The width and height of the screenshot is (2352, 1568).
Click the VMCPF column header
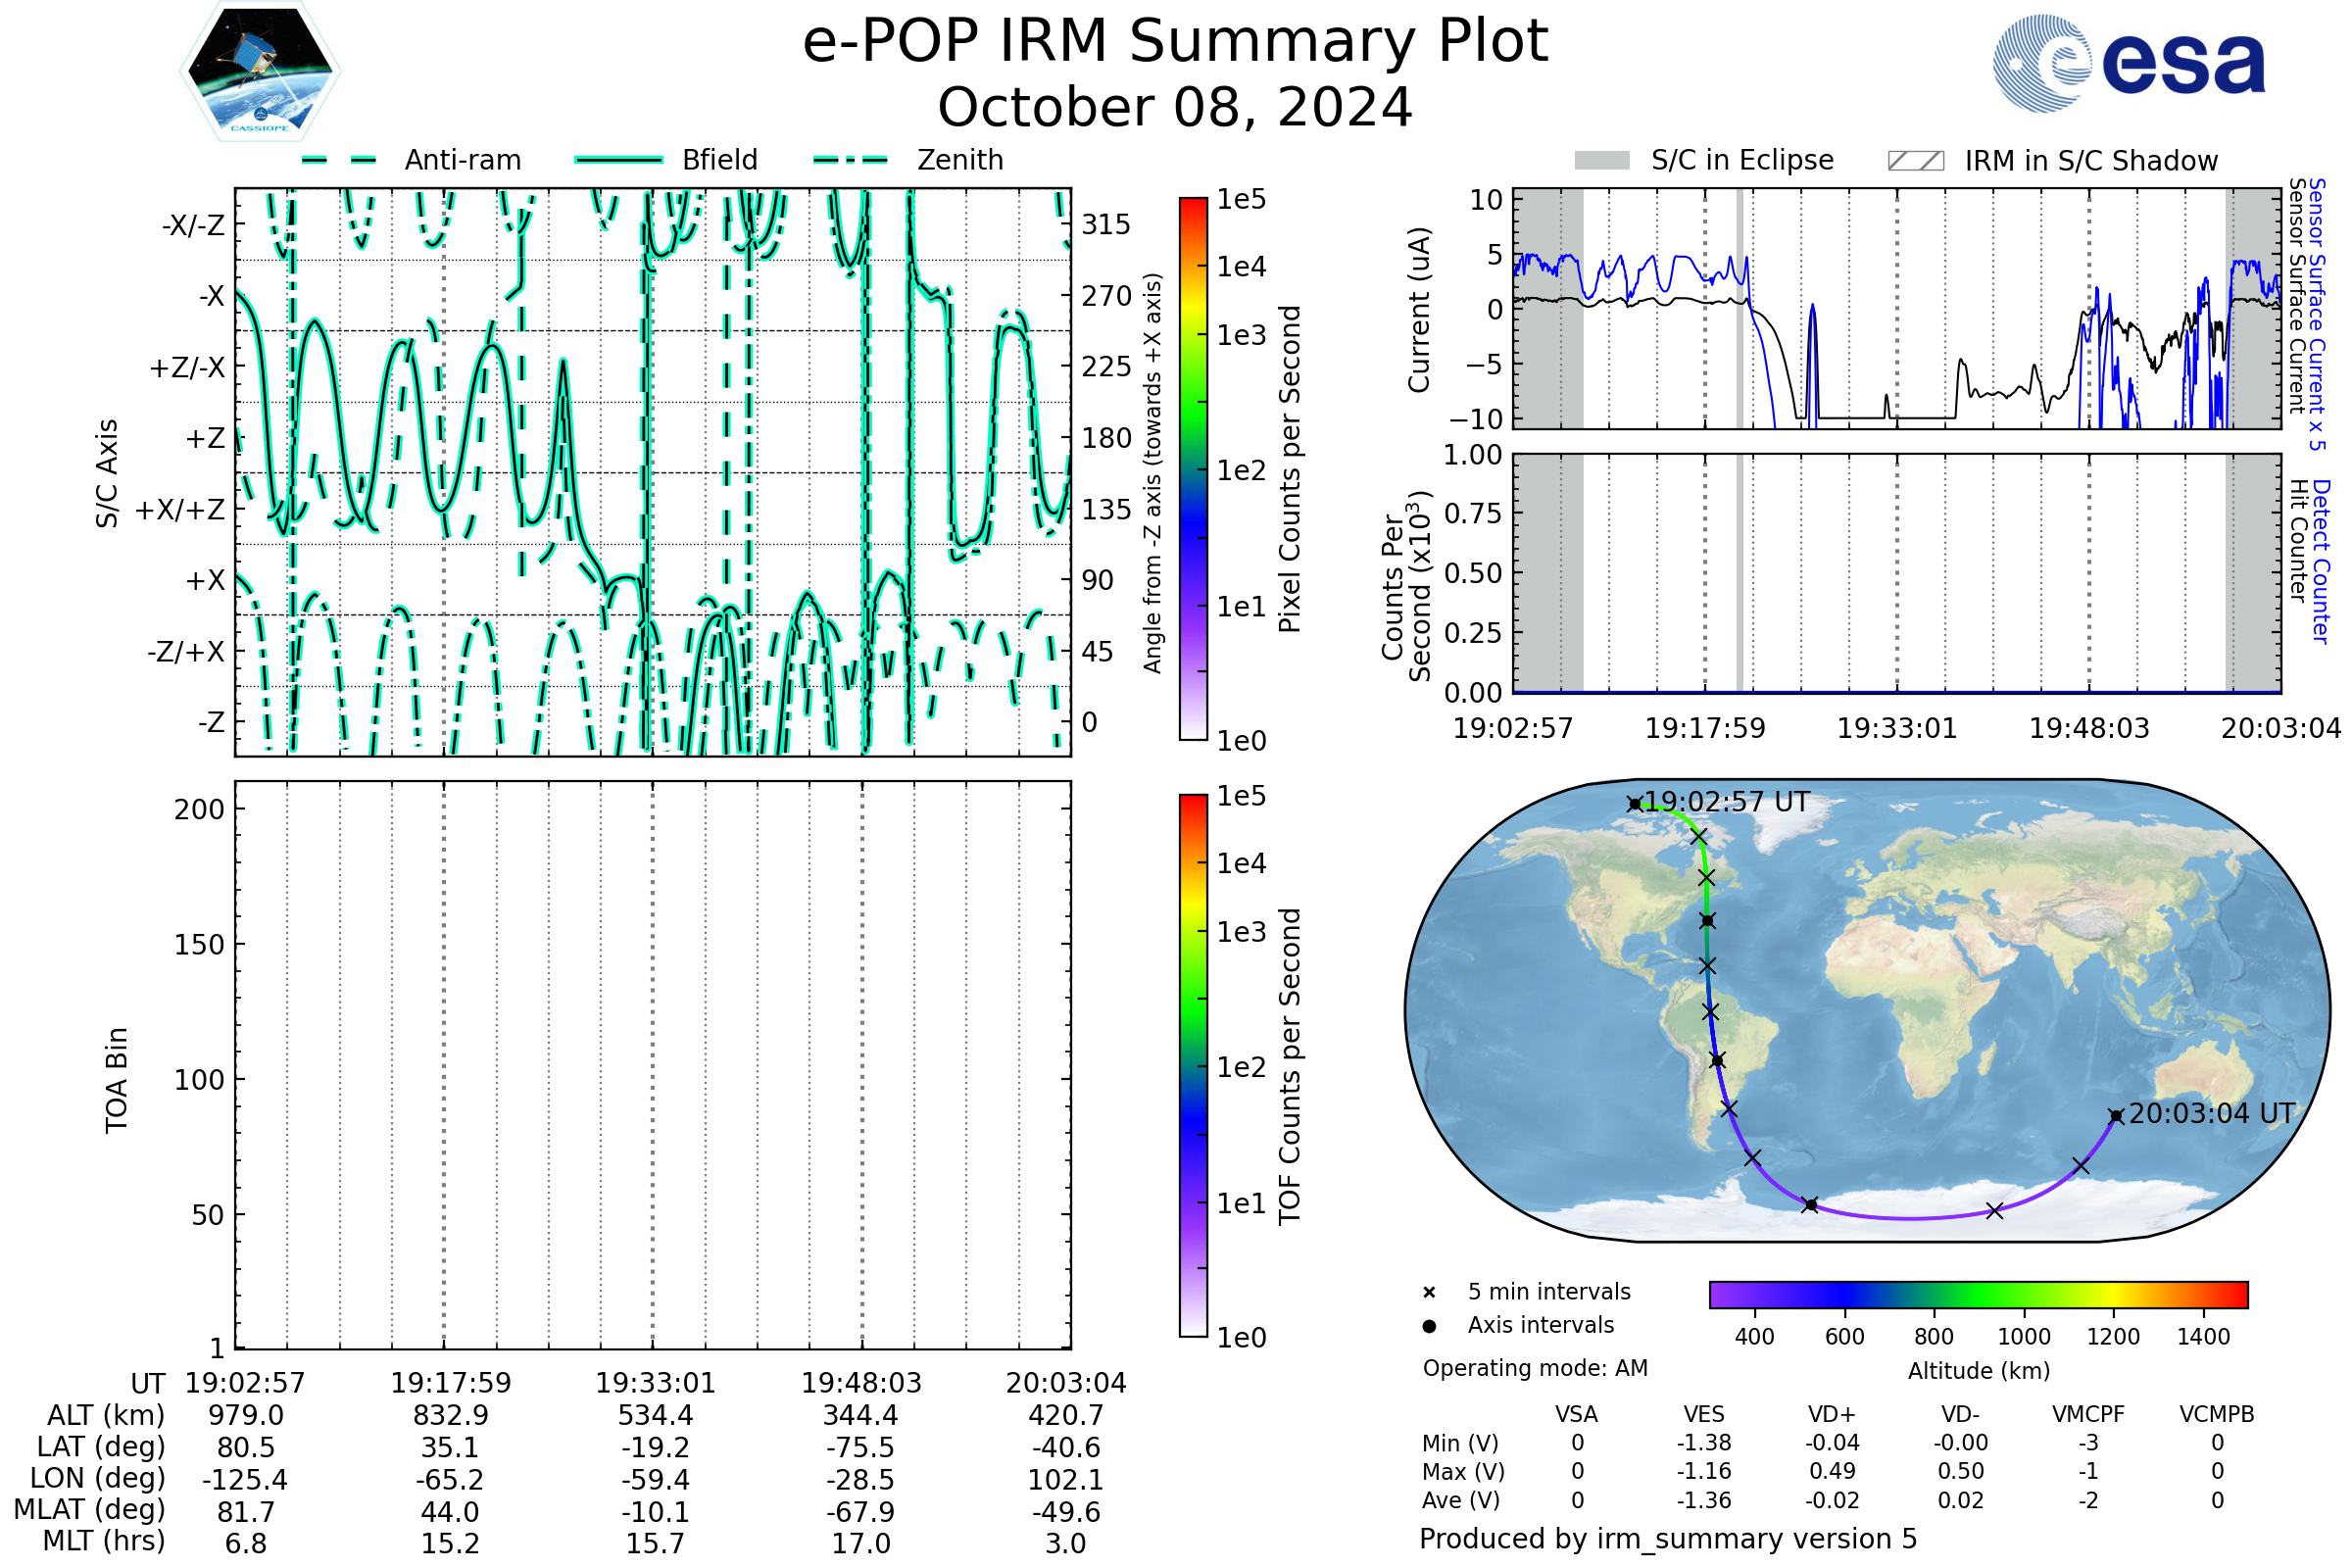point(2088,1415)
